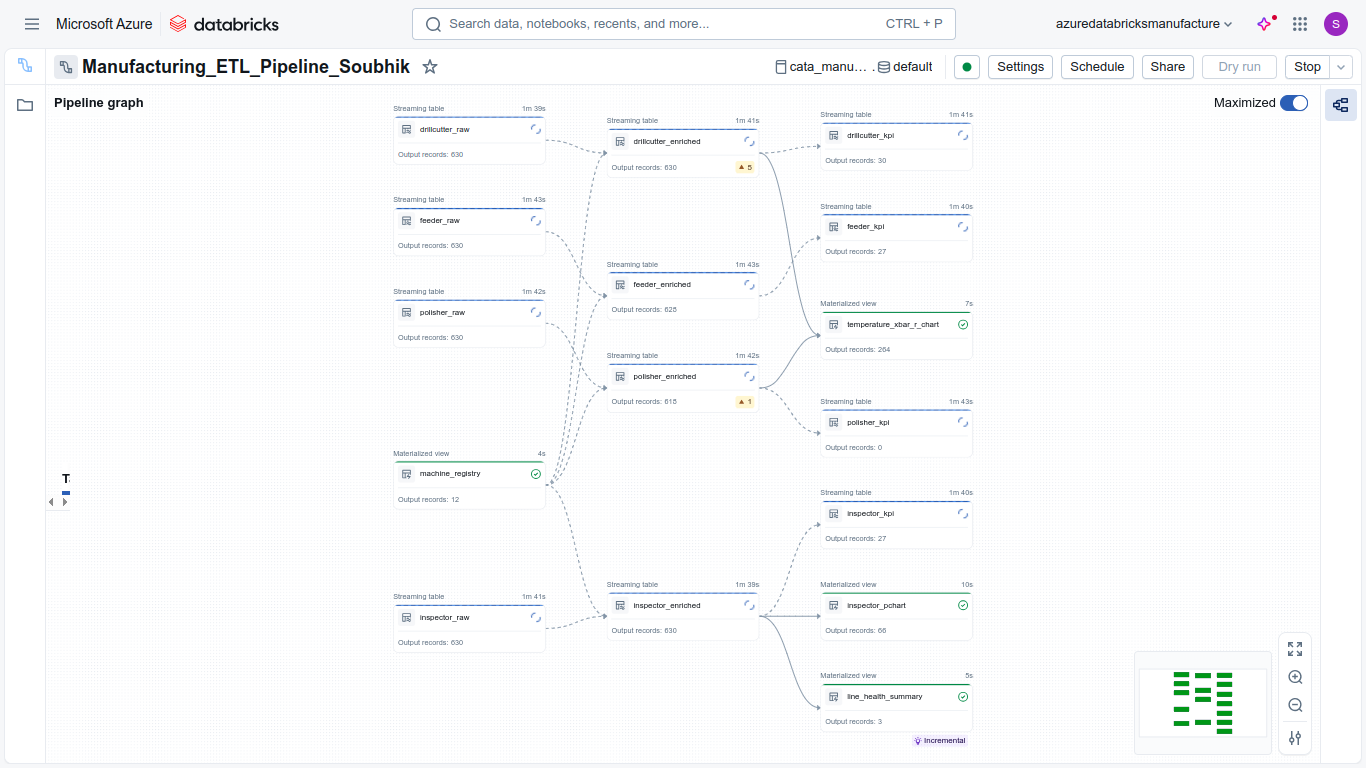1366x768 pixels.
Task: Open the graph display settings sliders icon
Action: (1294, 738)
